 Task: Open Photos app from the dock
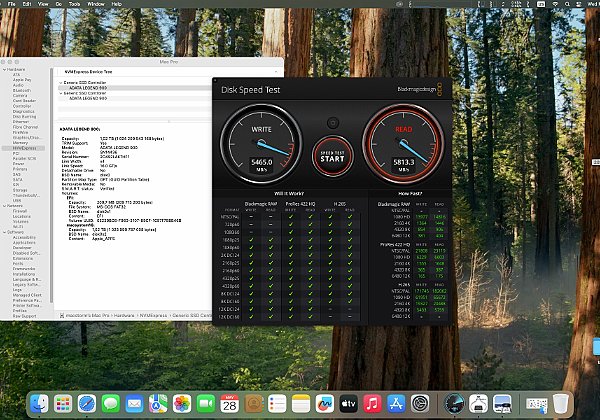coord(182,403)
